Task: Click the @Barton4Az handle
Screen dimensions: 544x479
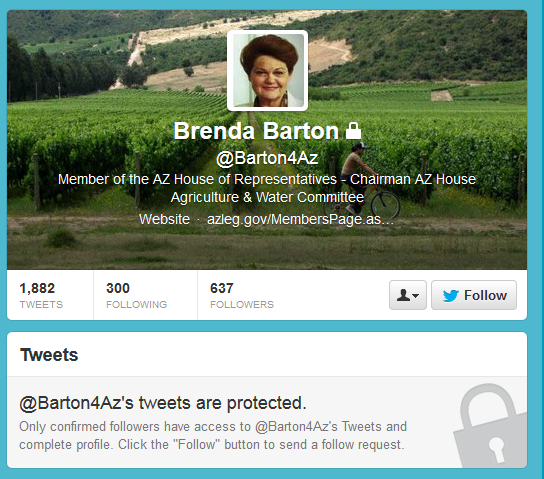Action: (267, 158)
